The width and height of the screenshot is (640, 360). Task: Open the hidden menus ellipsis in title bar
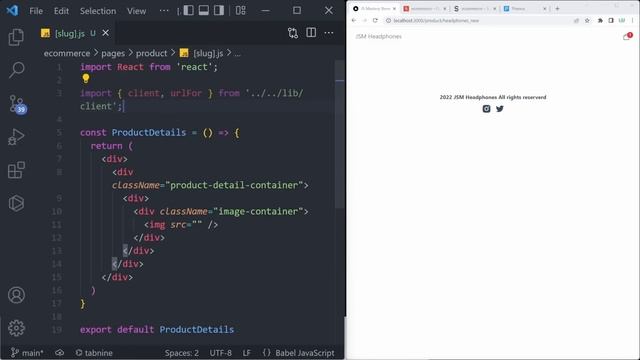(164, 10)
